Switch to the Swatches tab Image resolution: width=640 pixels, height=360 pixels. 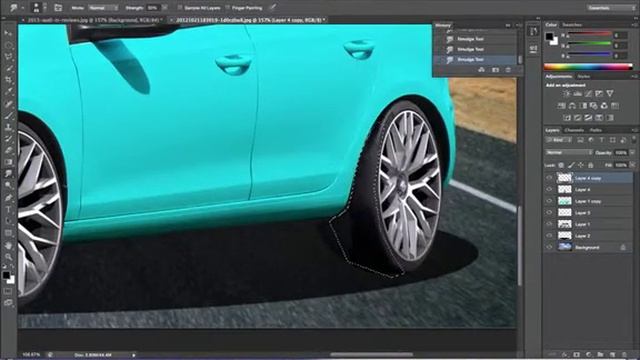coord(572,25)
